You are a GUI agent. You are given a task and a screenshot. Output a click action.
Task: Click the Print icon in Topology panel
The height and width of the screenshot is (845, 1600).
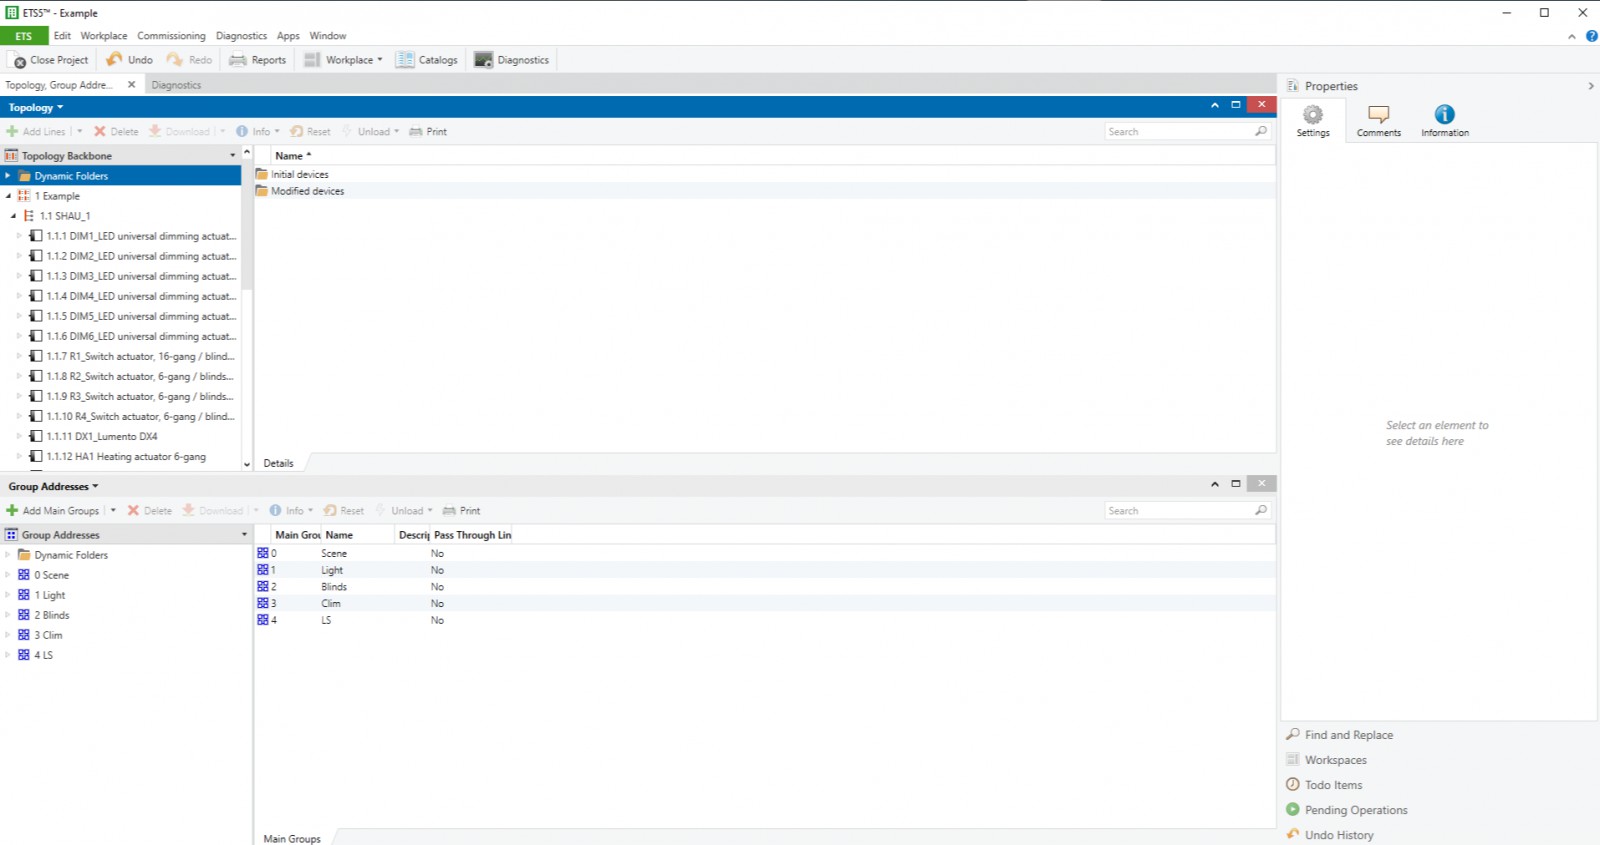[416, 131]
